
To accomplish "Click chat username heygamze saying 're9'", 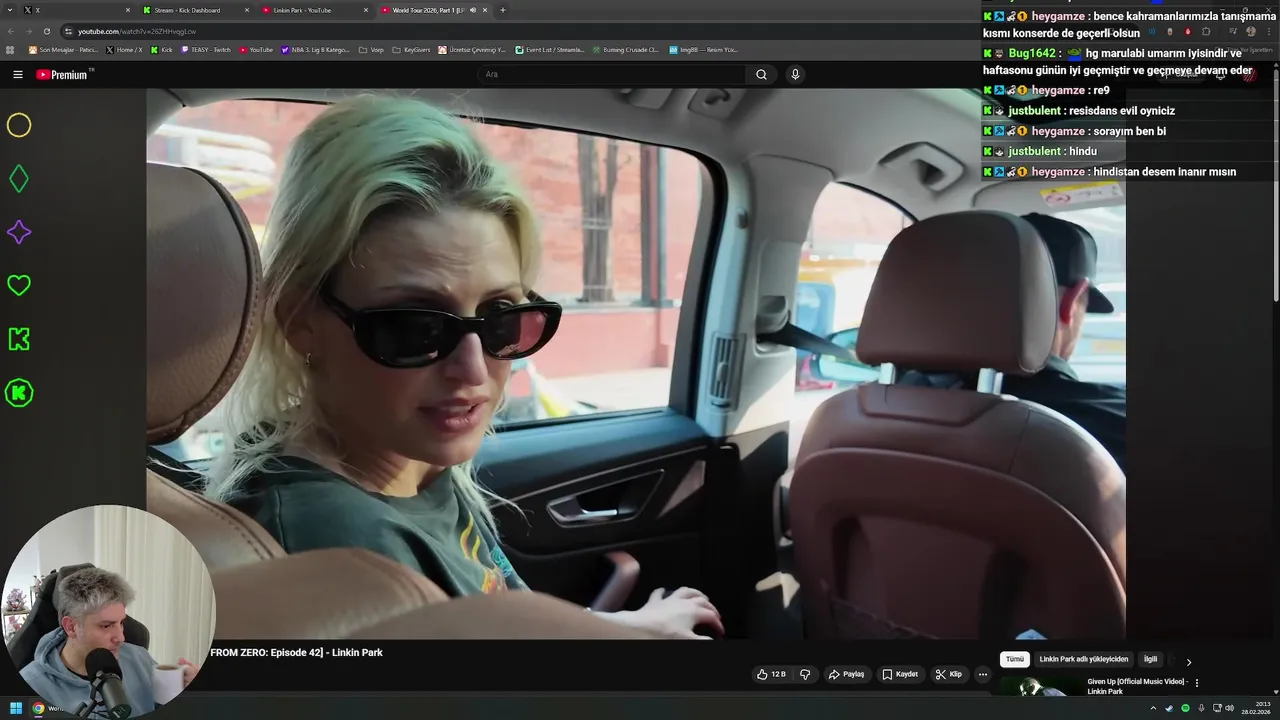I will click(x=1058, y=90).
